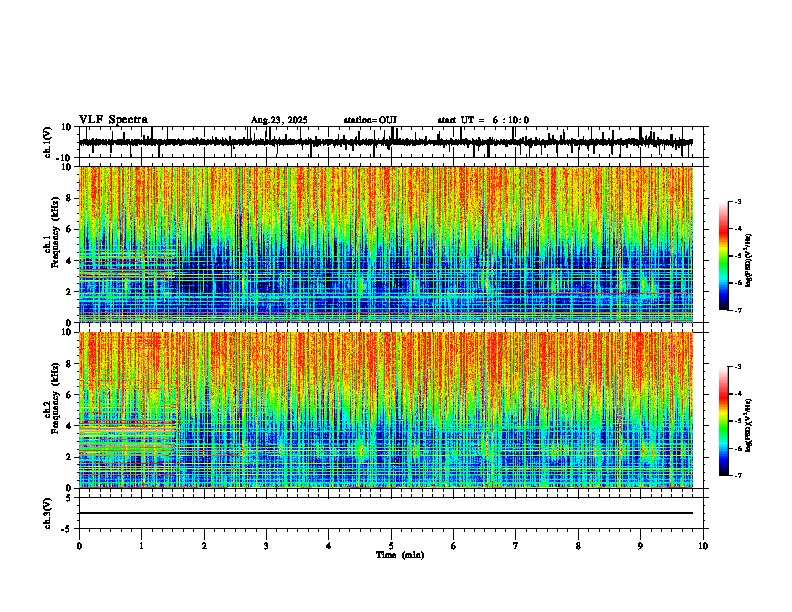Image resolution: width=792 pixels, height=612 pixels.
Task: Click the ch.2 spectrogram plot area
Action: click(x=386, y=410)
